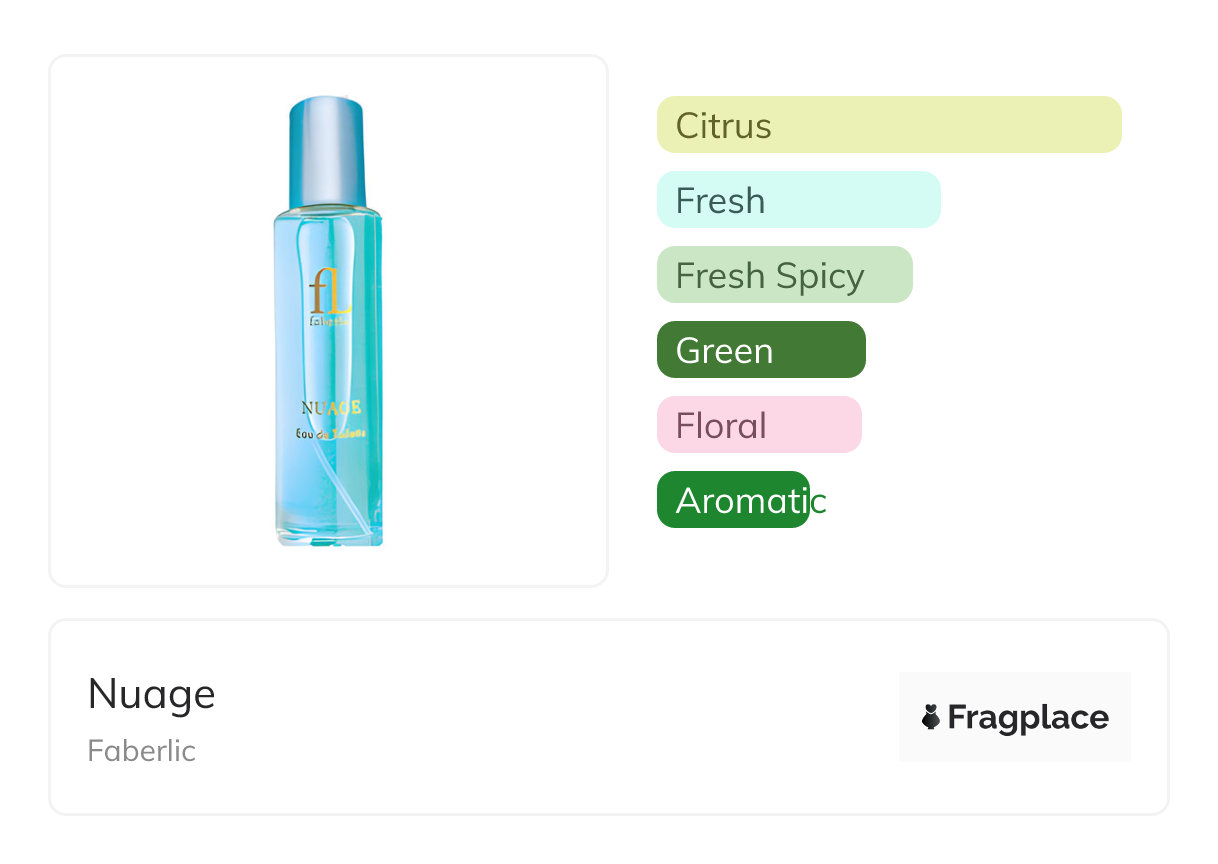Click the gold NUAGE text on bottle
1218x864 pixels.
331,408
